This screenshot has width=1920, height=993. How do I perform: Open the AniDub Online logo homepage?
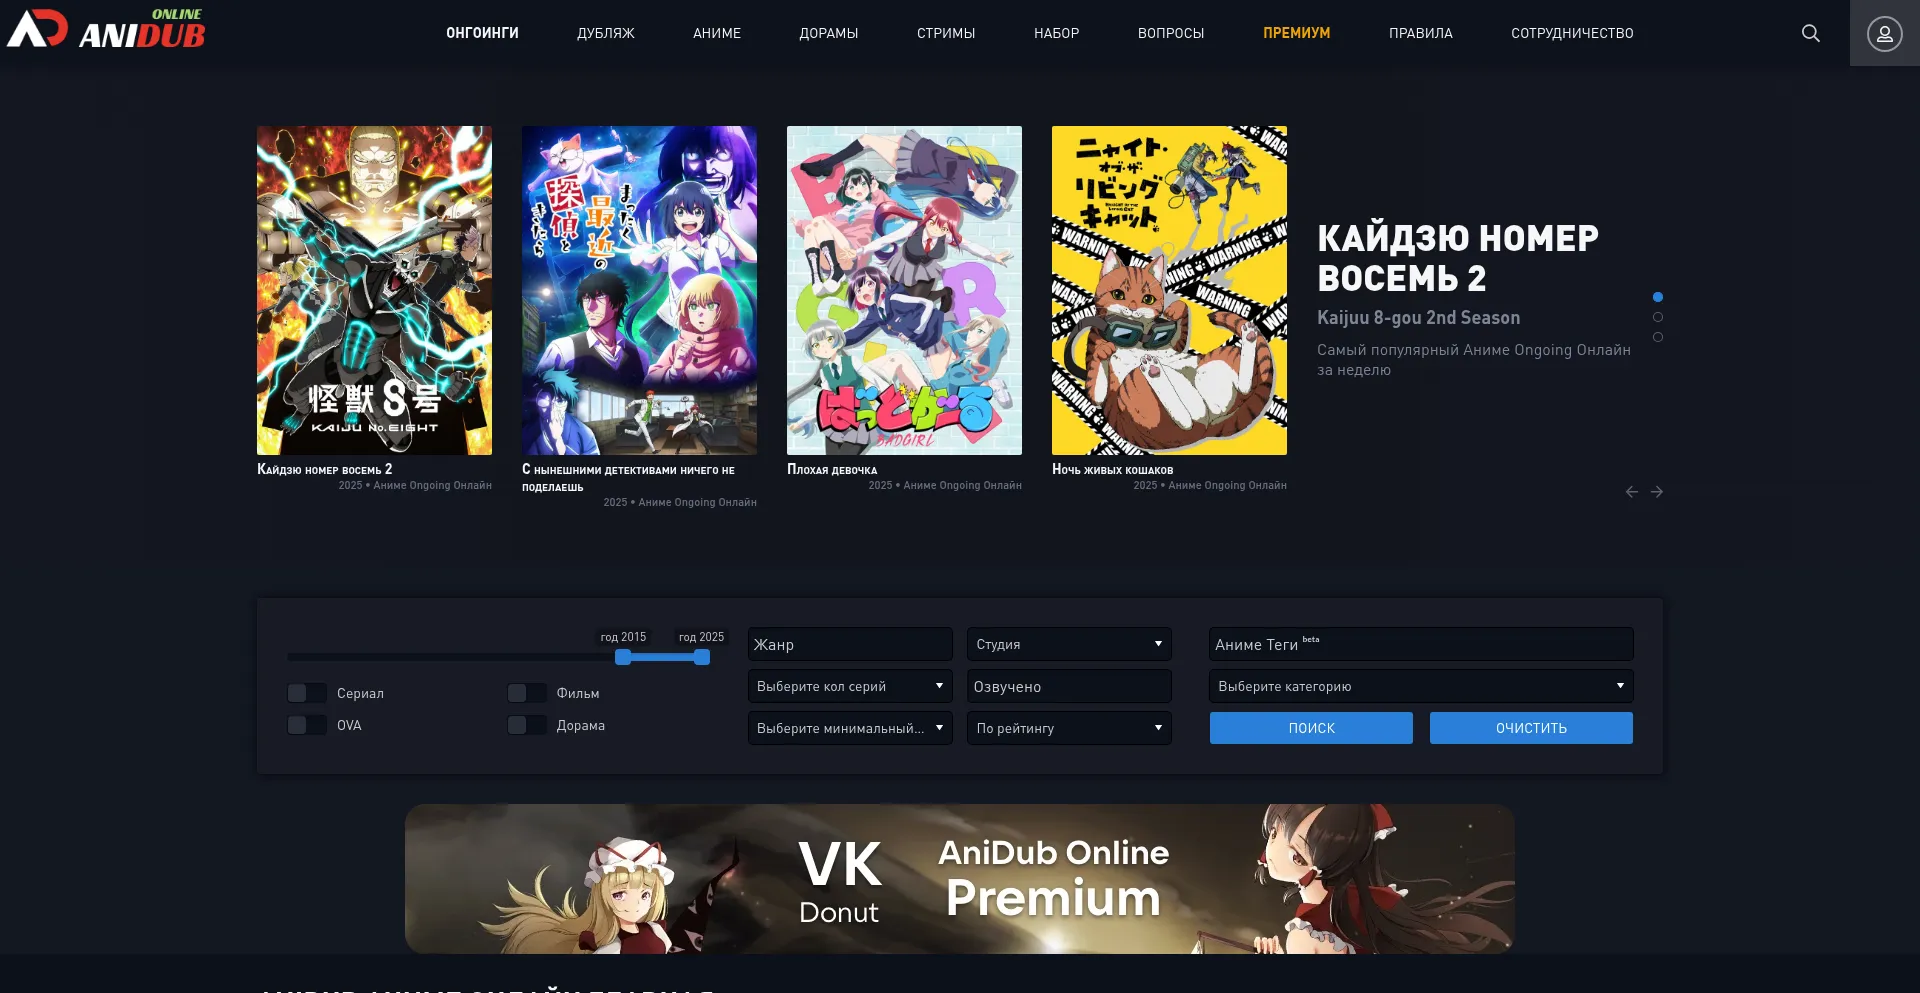(106, 29)
